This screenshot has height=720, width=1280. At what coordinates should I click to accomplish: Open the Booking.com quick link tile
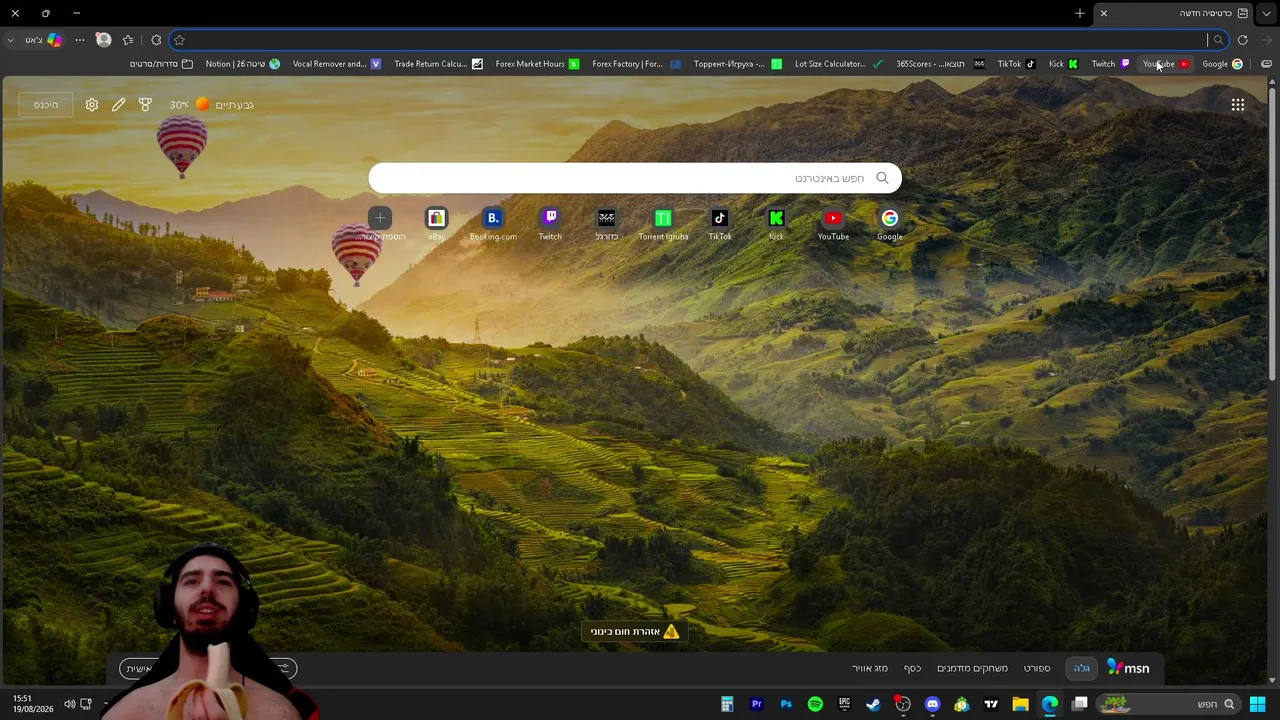coord(493,225)
